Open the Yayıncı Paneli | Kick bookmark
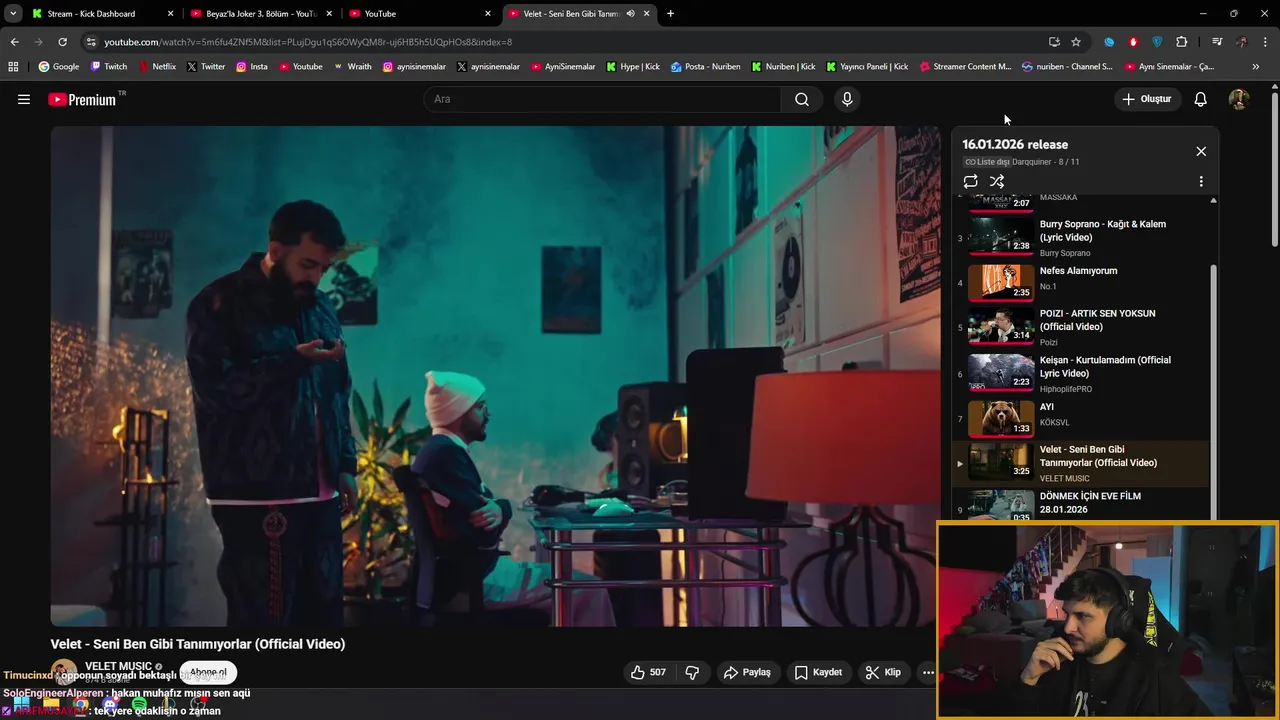Image resolution: width=1280 pixels, height=720 pixels. [867, 67]
